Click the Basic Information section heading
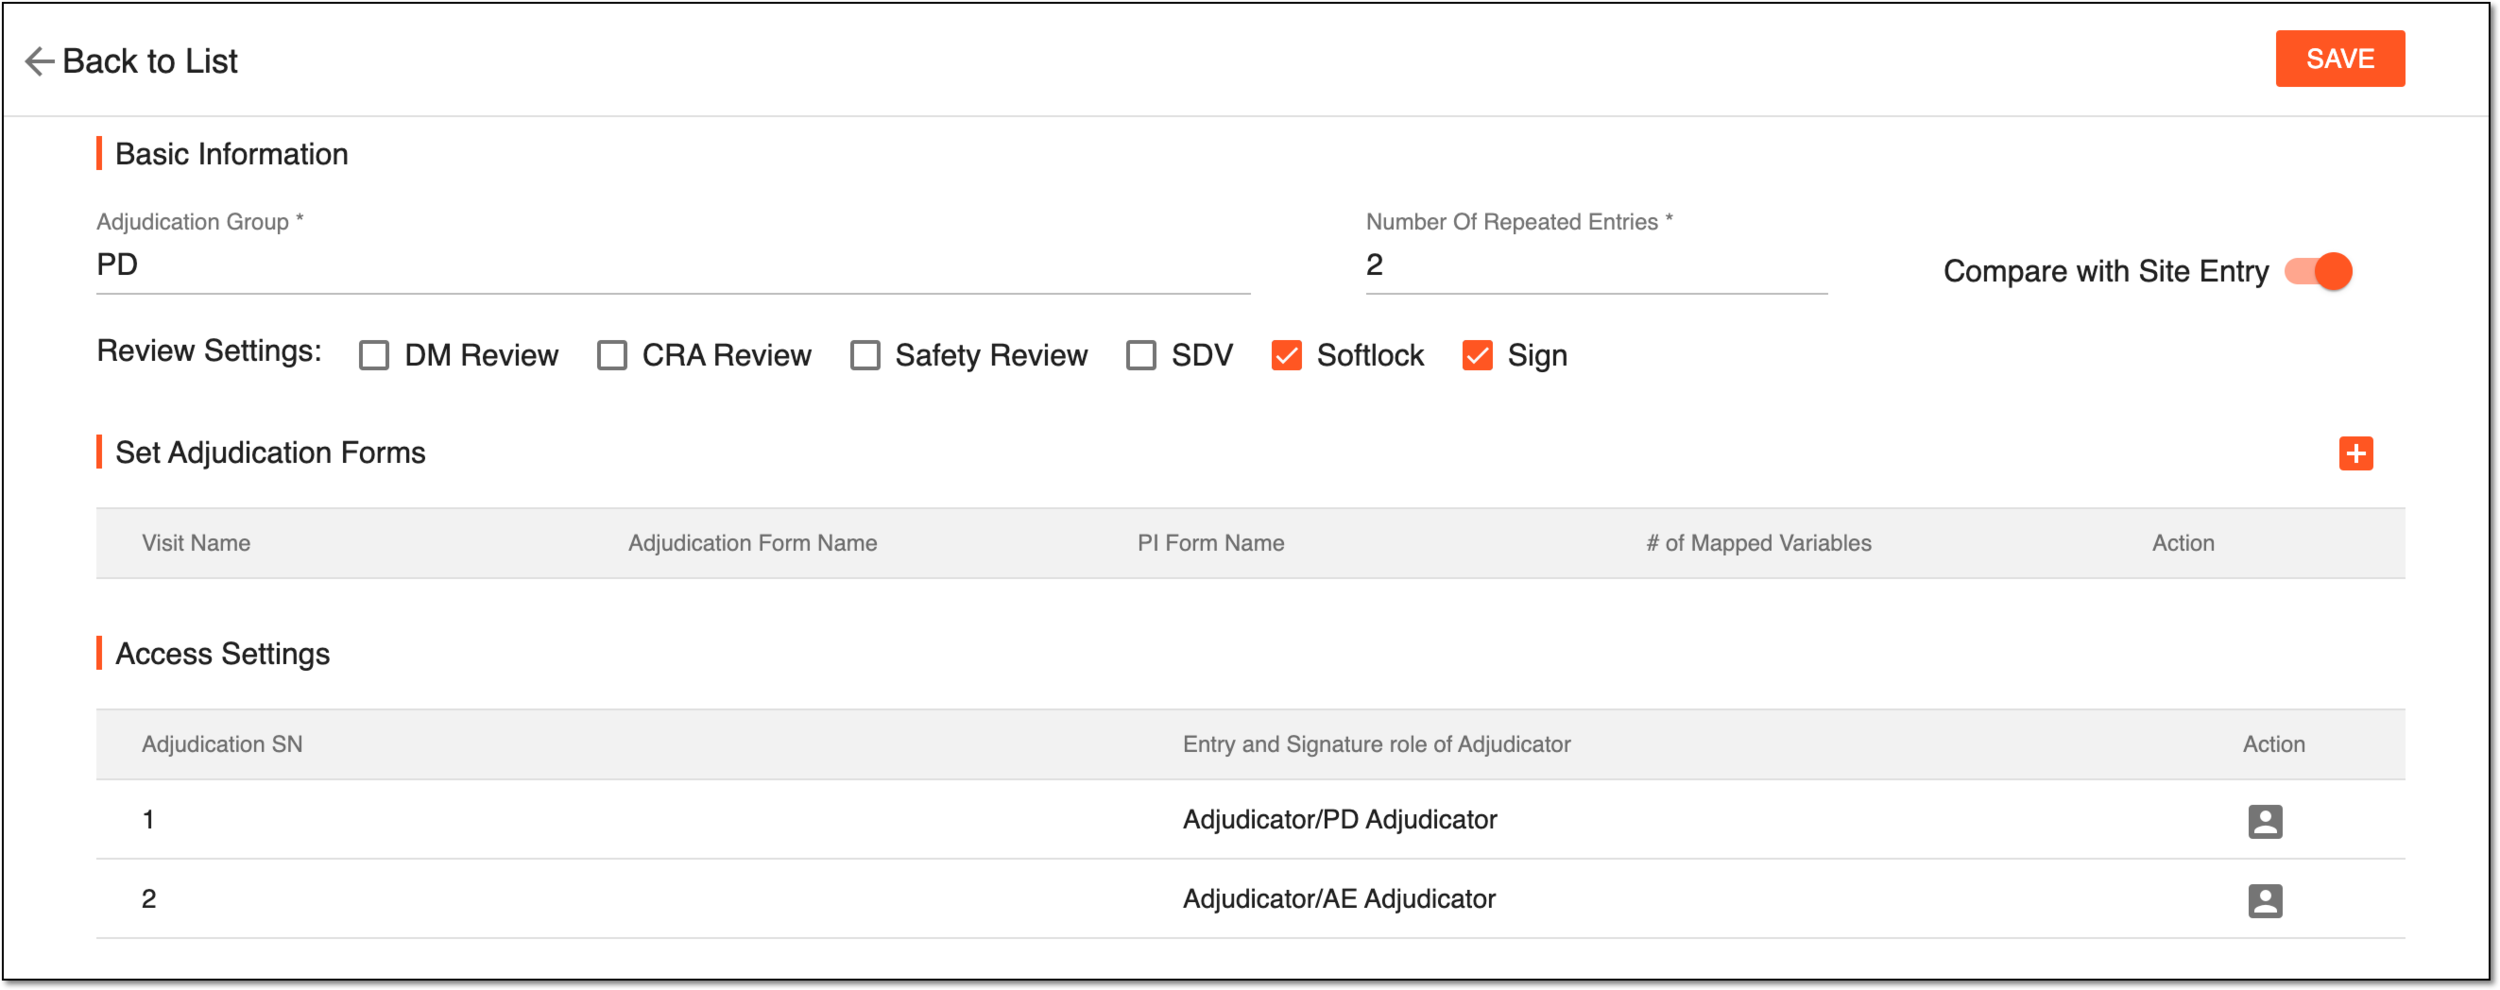Screen dimensions: 2500x990 click(x=232, y=154)
